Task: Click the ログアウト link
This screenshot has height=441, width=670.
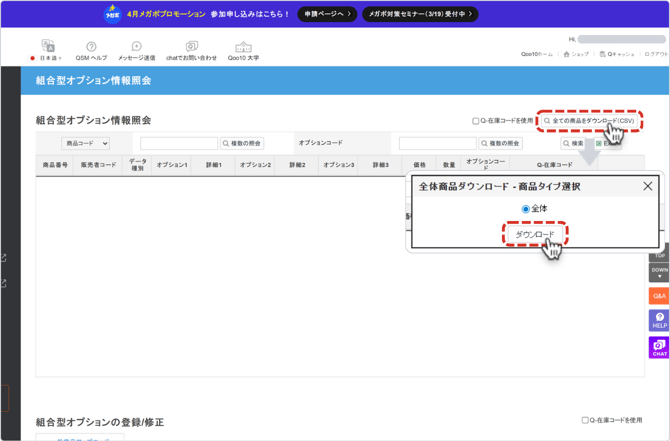Action: tap(656, 54)
